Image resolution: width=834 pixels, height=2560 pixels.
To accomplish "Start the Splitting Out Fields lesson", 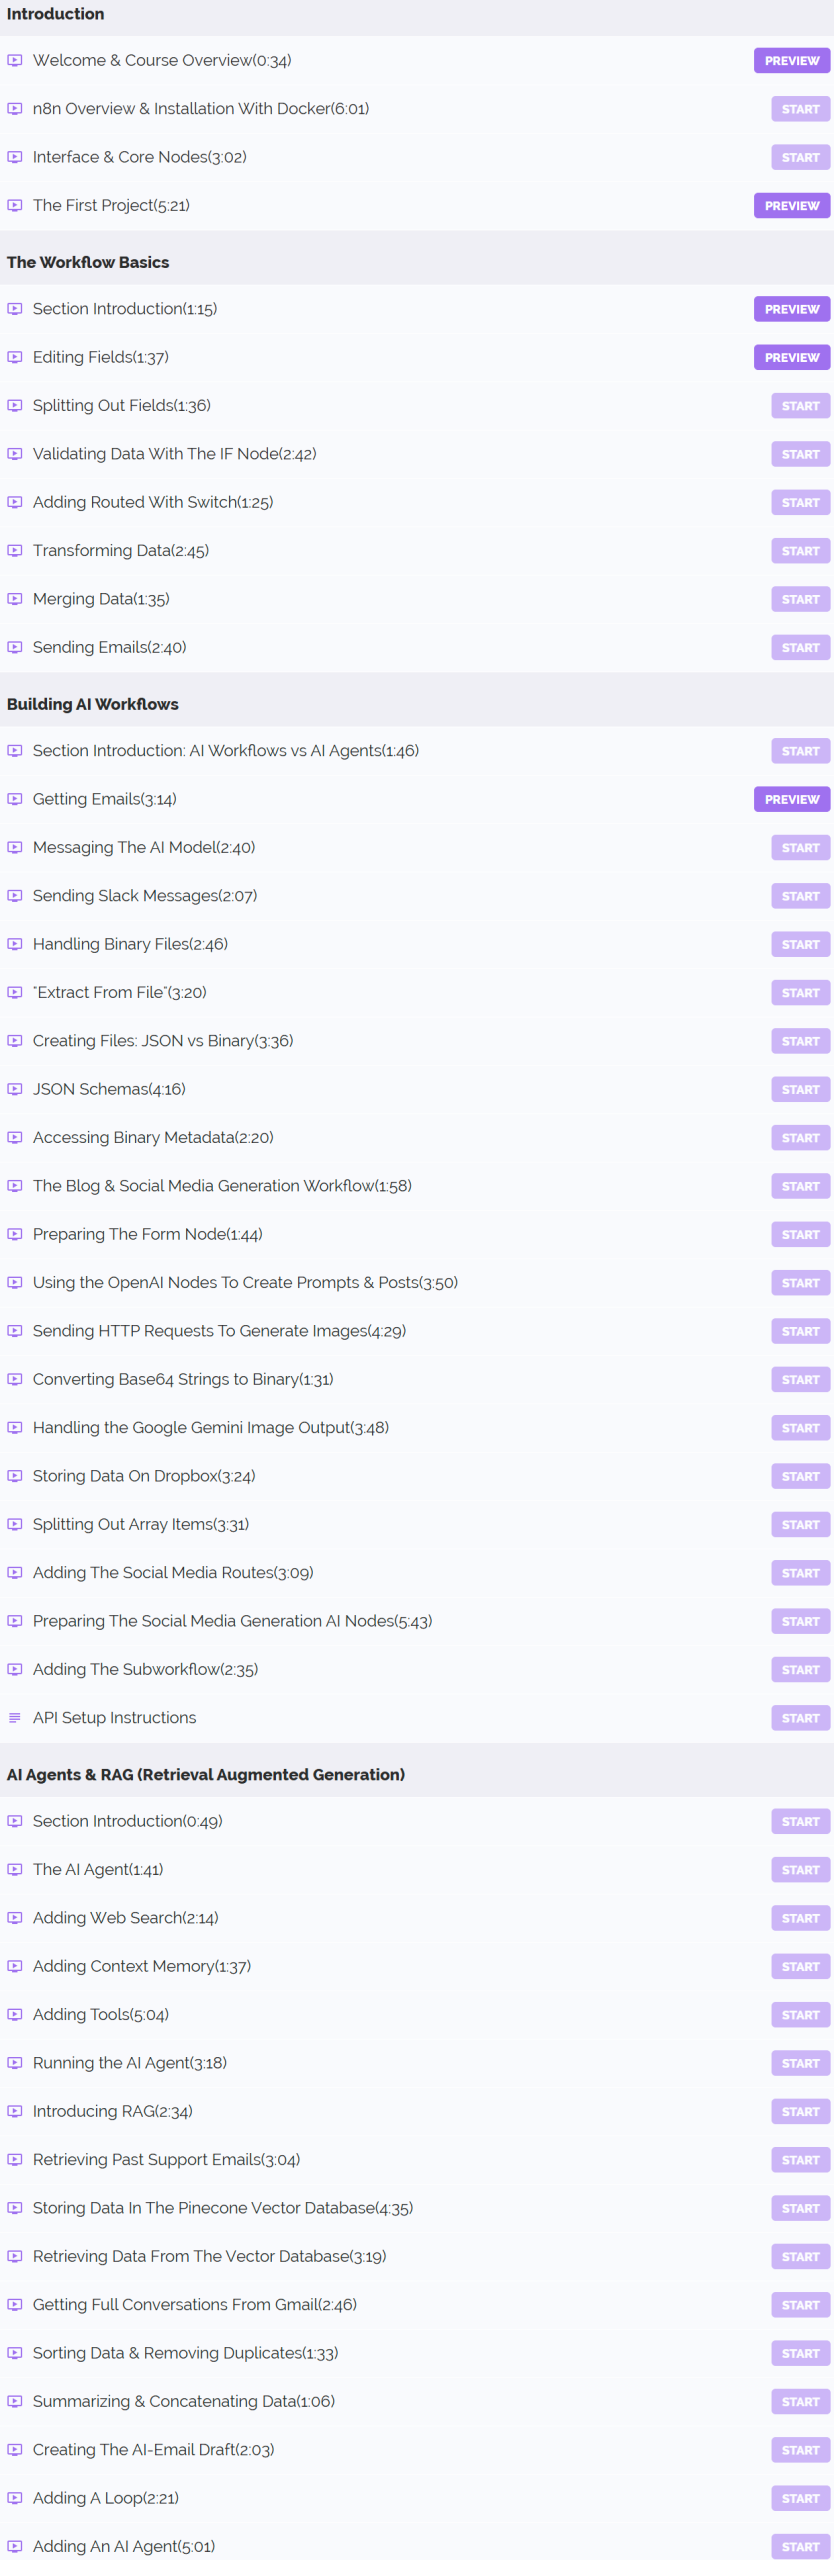I will 800,407.
